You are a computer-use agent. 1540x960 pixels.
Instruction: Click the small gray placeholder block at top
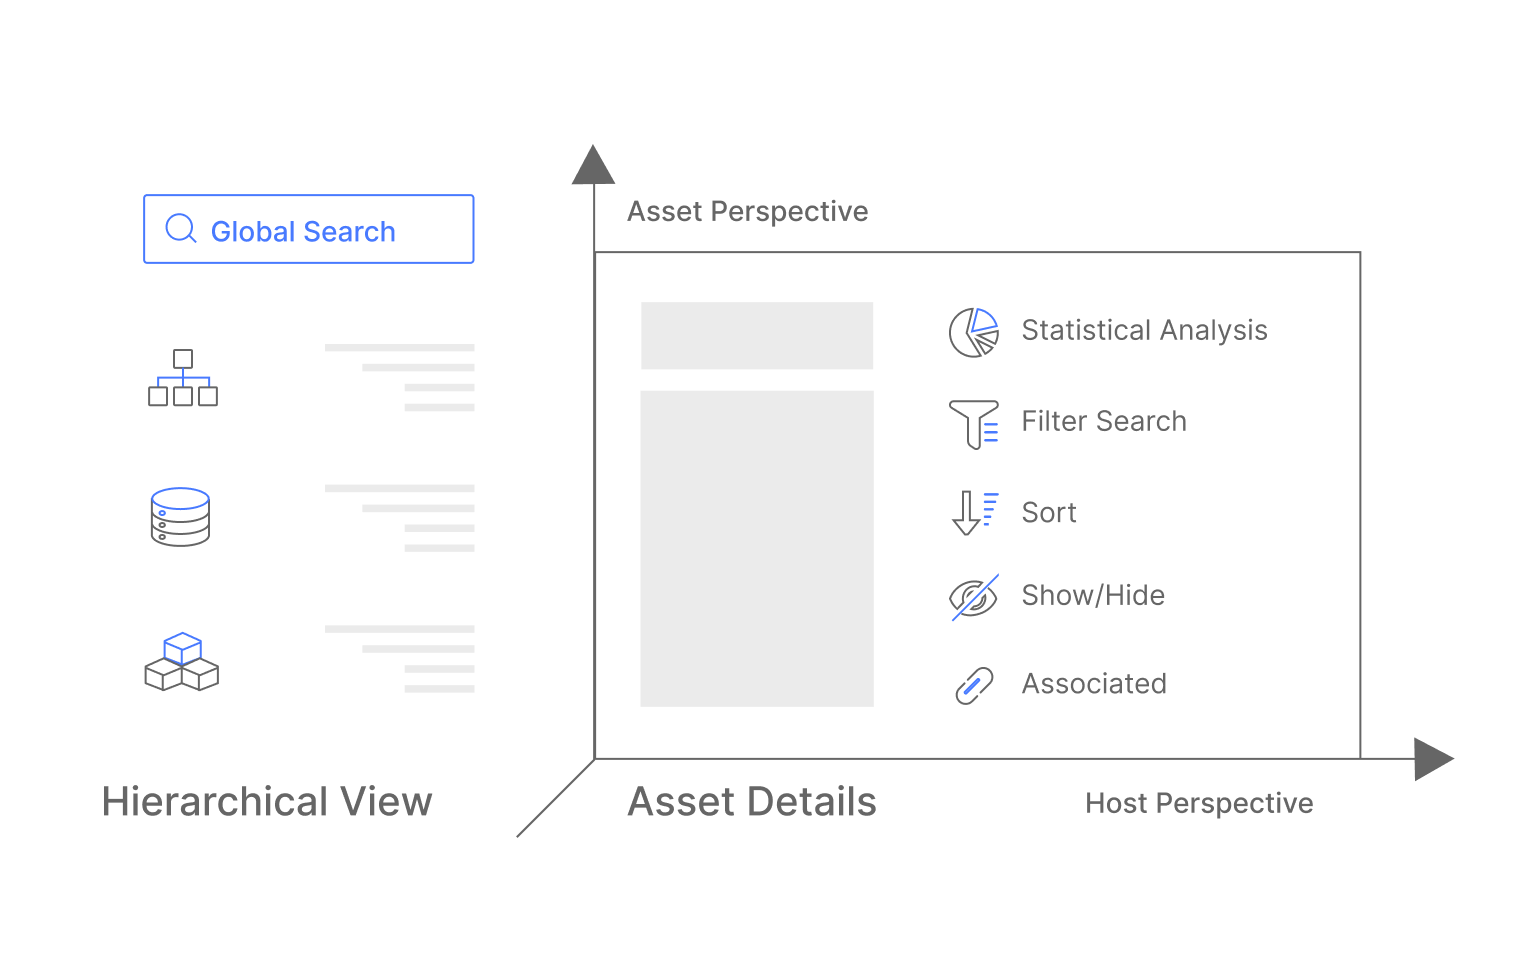[x=757, y=336]
